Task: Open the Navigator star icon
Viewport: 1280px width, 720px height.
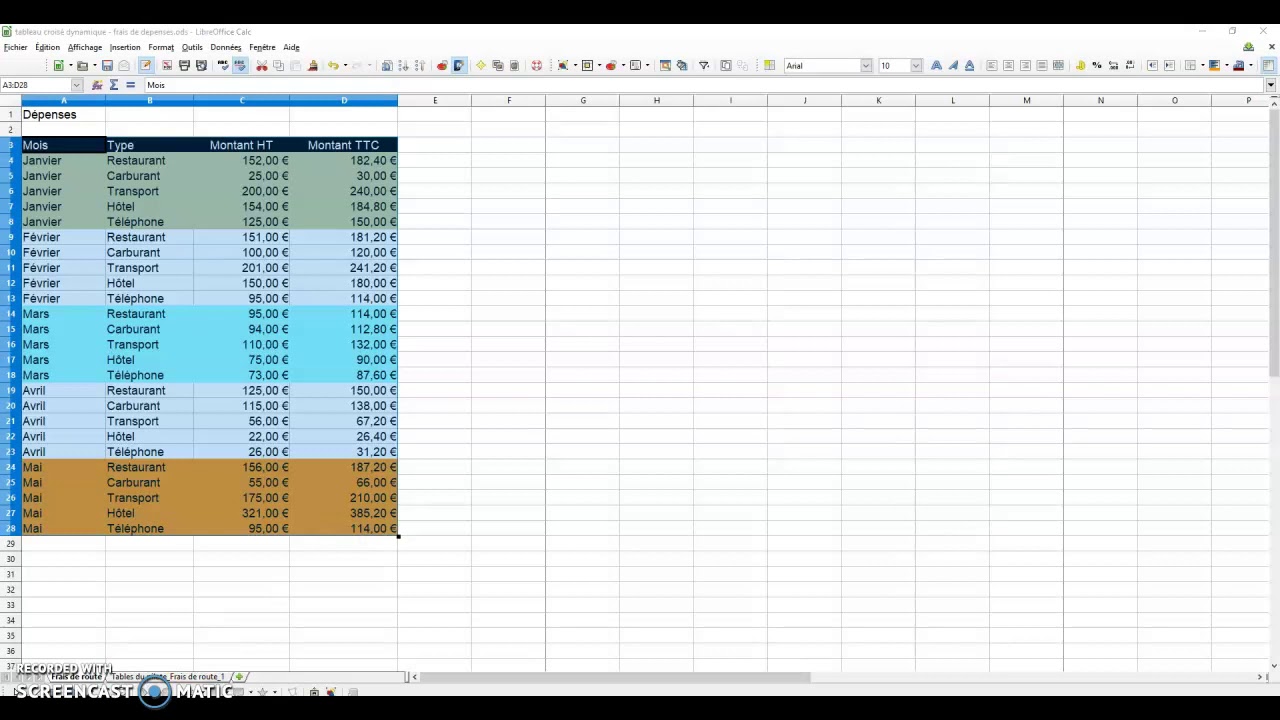Action: click(480, 65)
